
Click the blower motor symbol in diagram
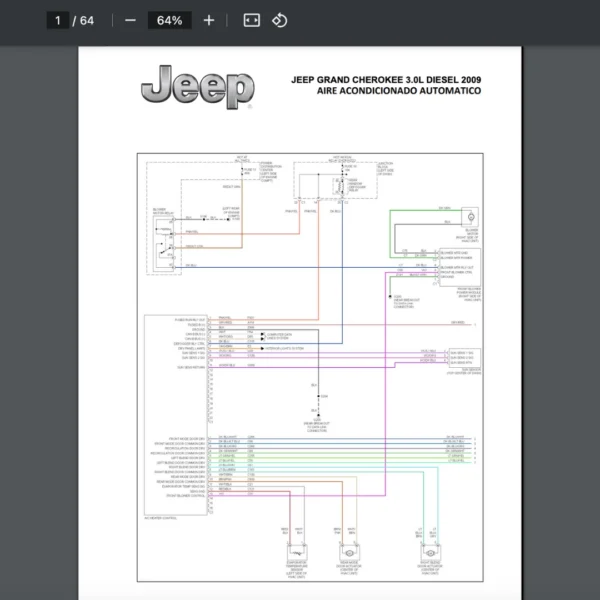(468, 217)
